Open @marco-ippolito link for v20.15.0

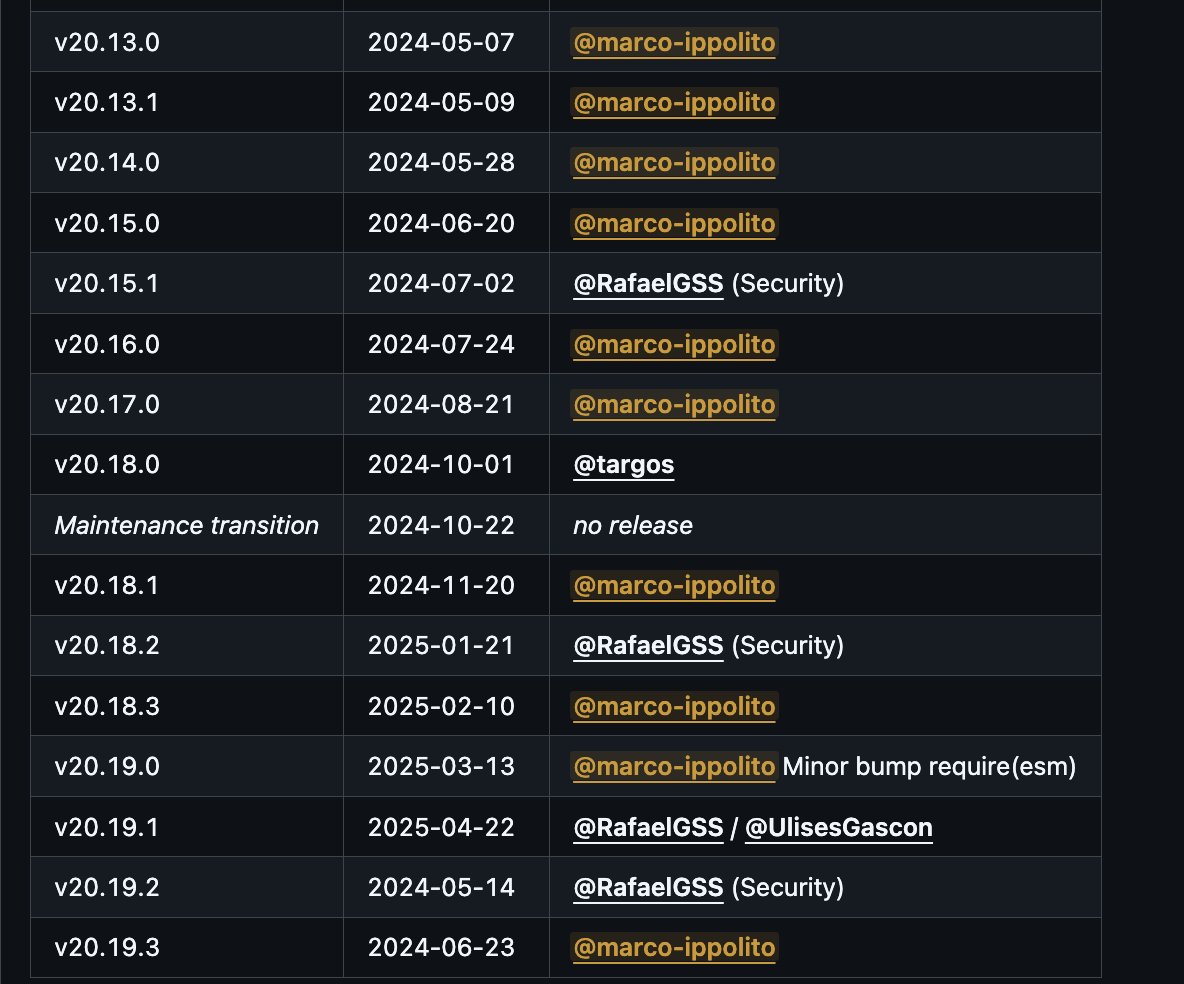(674, 224)
